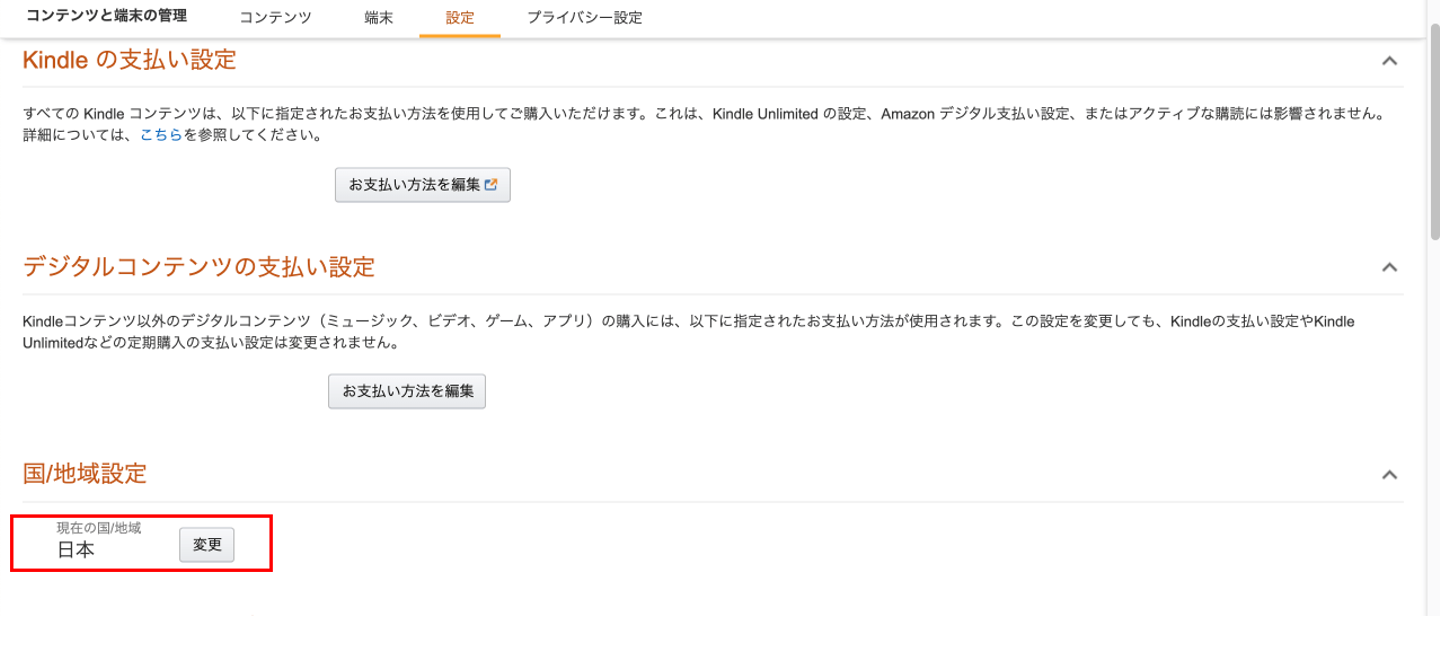
Task: Open the こちら details link
Action: click(x=161, y=136)
